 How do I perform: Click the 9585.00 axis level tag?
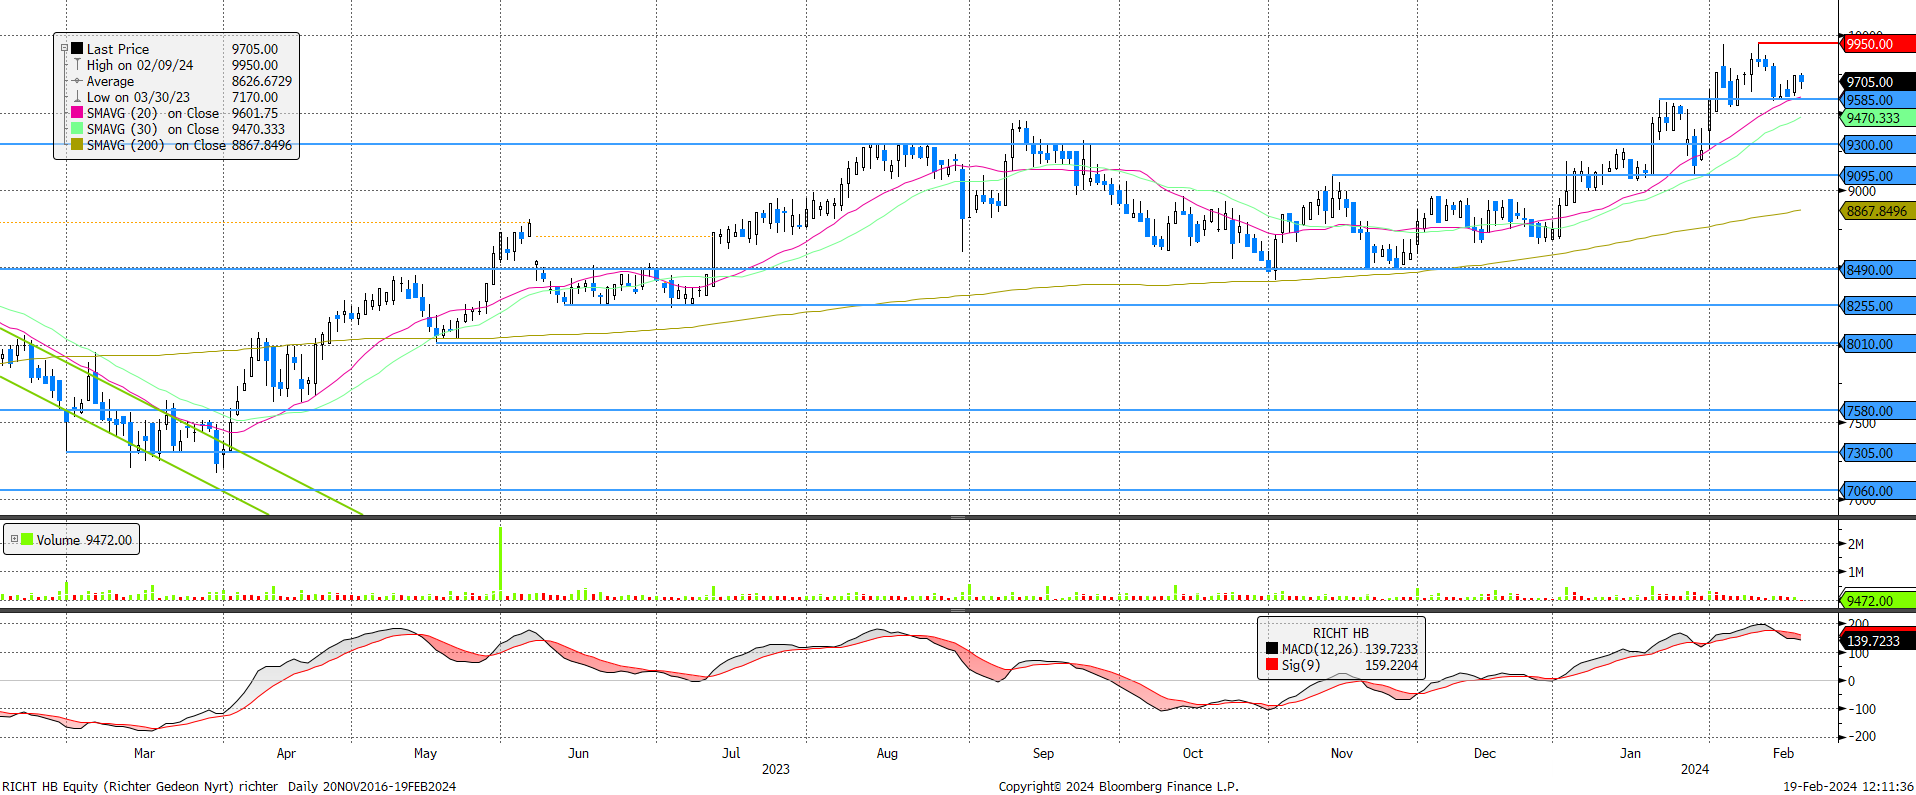(x=1878, y=100)
